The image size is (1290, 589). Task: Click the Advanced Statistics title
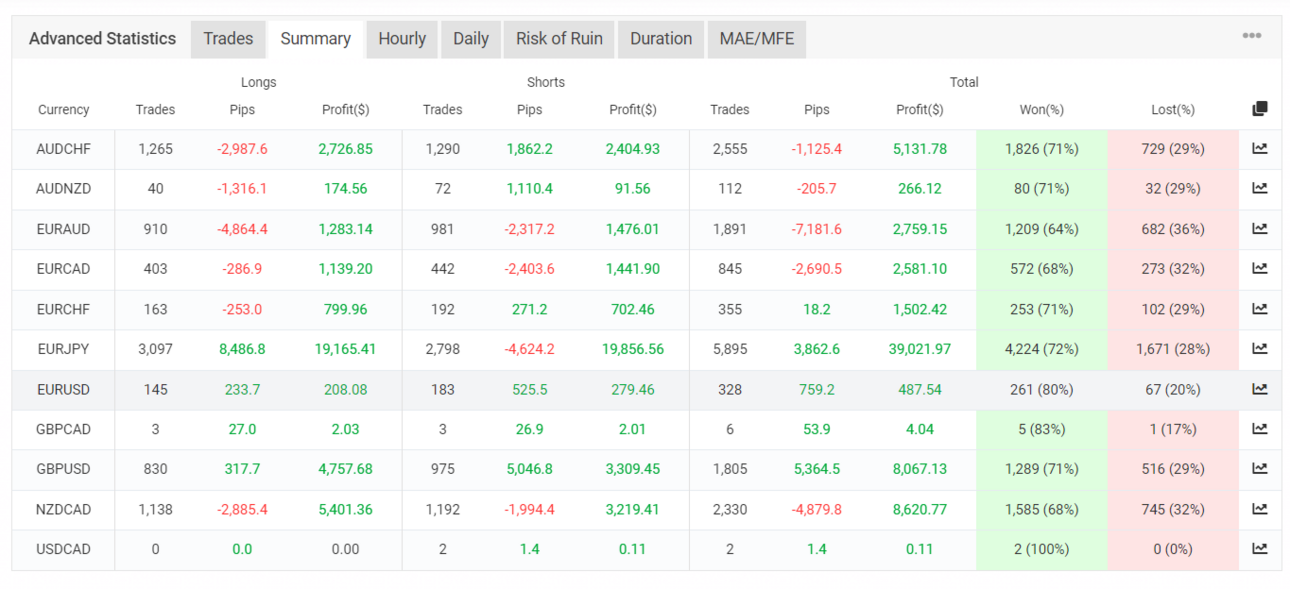[102, 39]
